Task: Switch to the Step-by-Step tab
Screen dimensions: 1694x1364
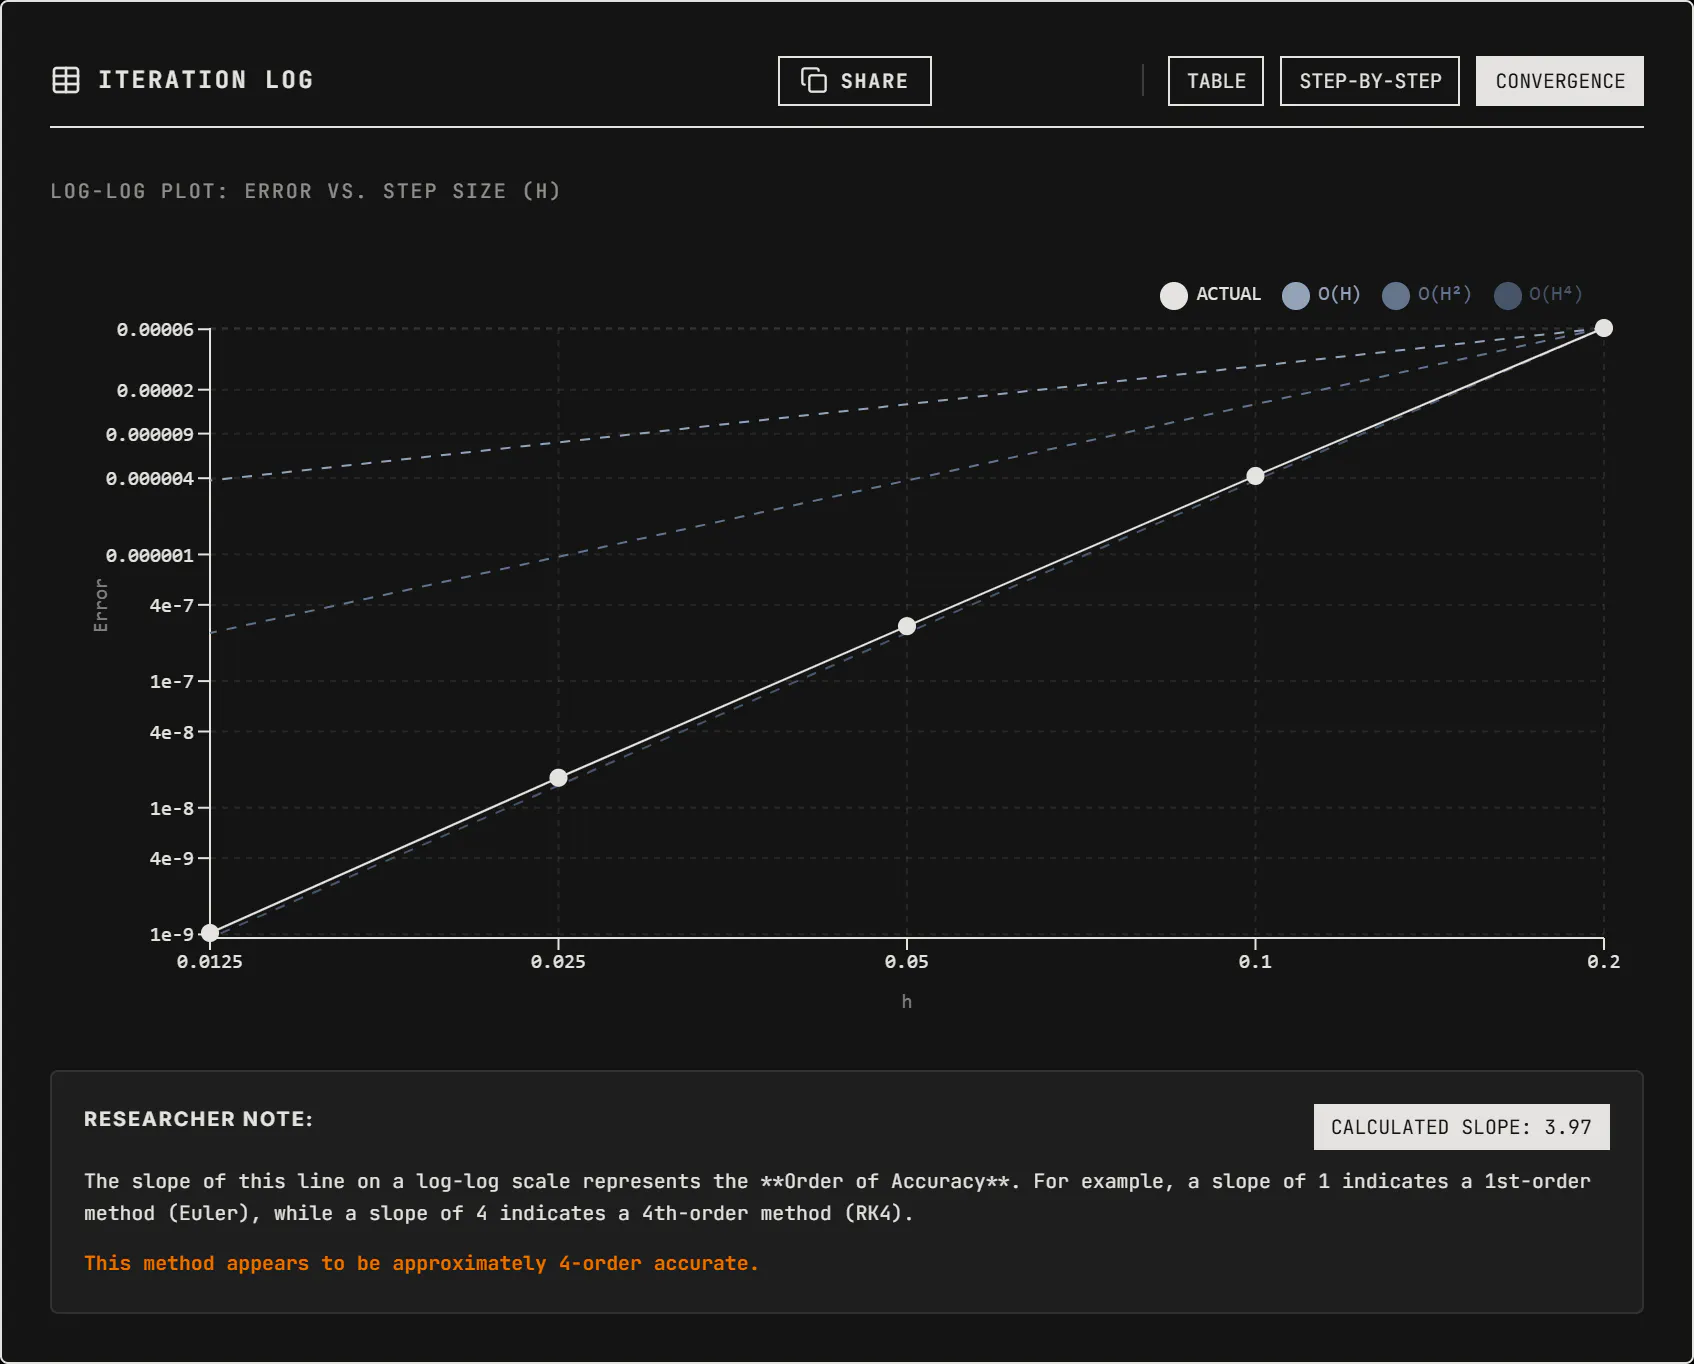Action: point(1370,81)
